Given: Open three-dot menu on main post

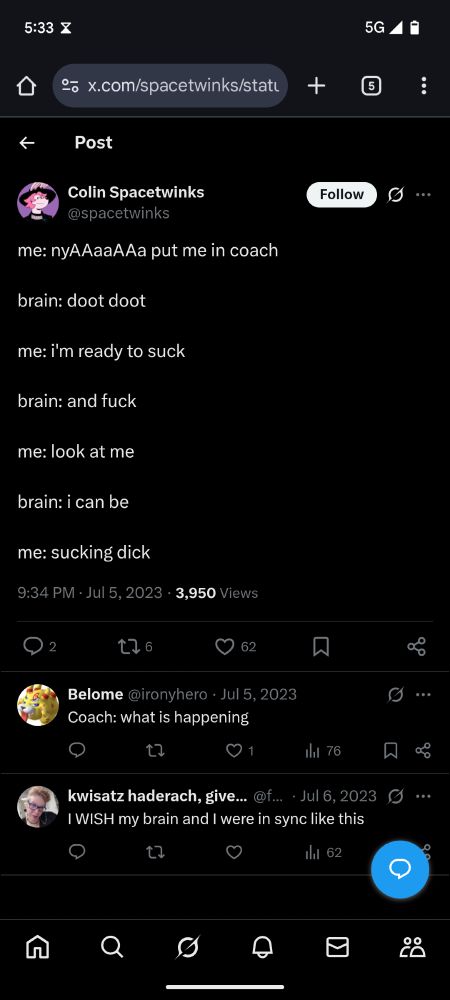Looking at the screenshot, I should tap(423, 195).
